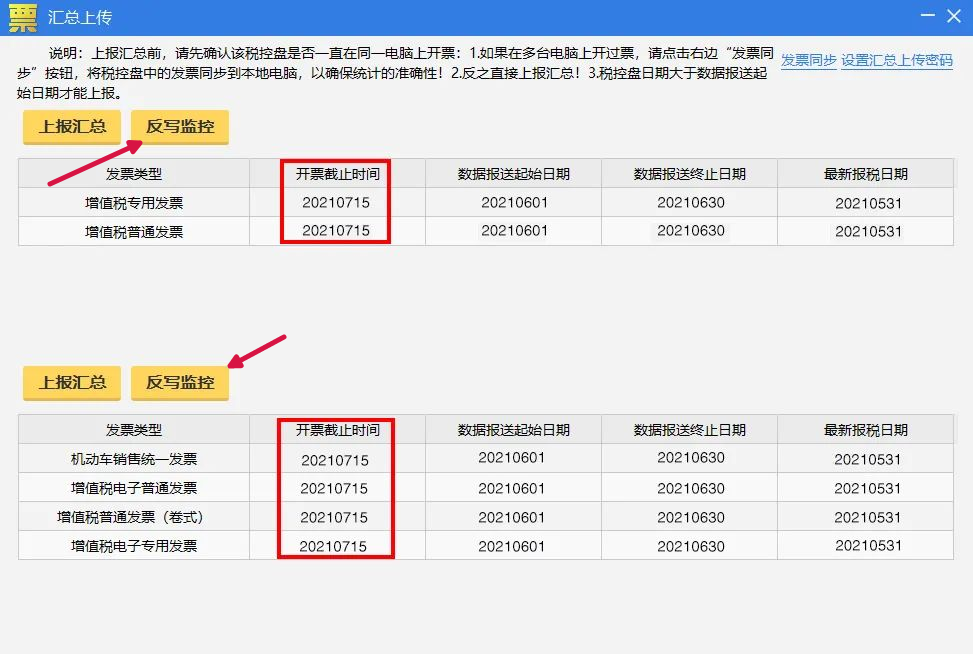Image resolution: width=973 pixels, height=654 pixels.
Task: Click 20210601 in the 增值税专用发票 row
Action: click(514, 202)
